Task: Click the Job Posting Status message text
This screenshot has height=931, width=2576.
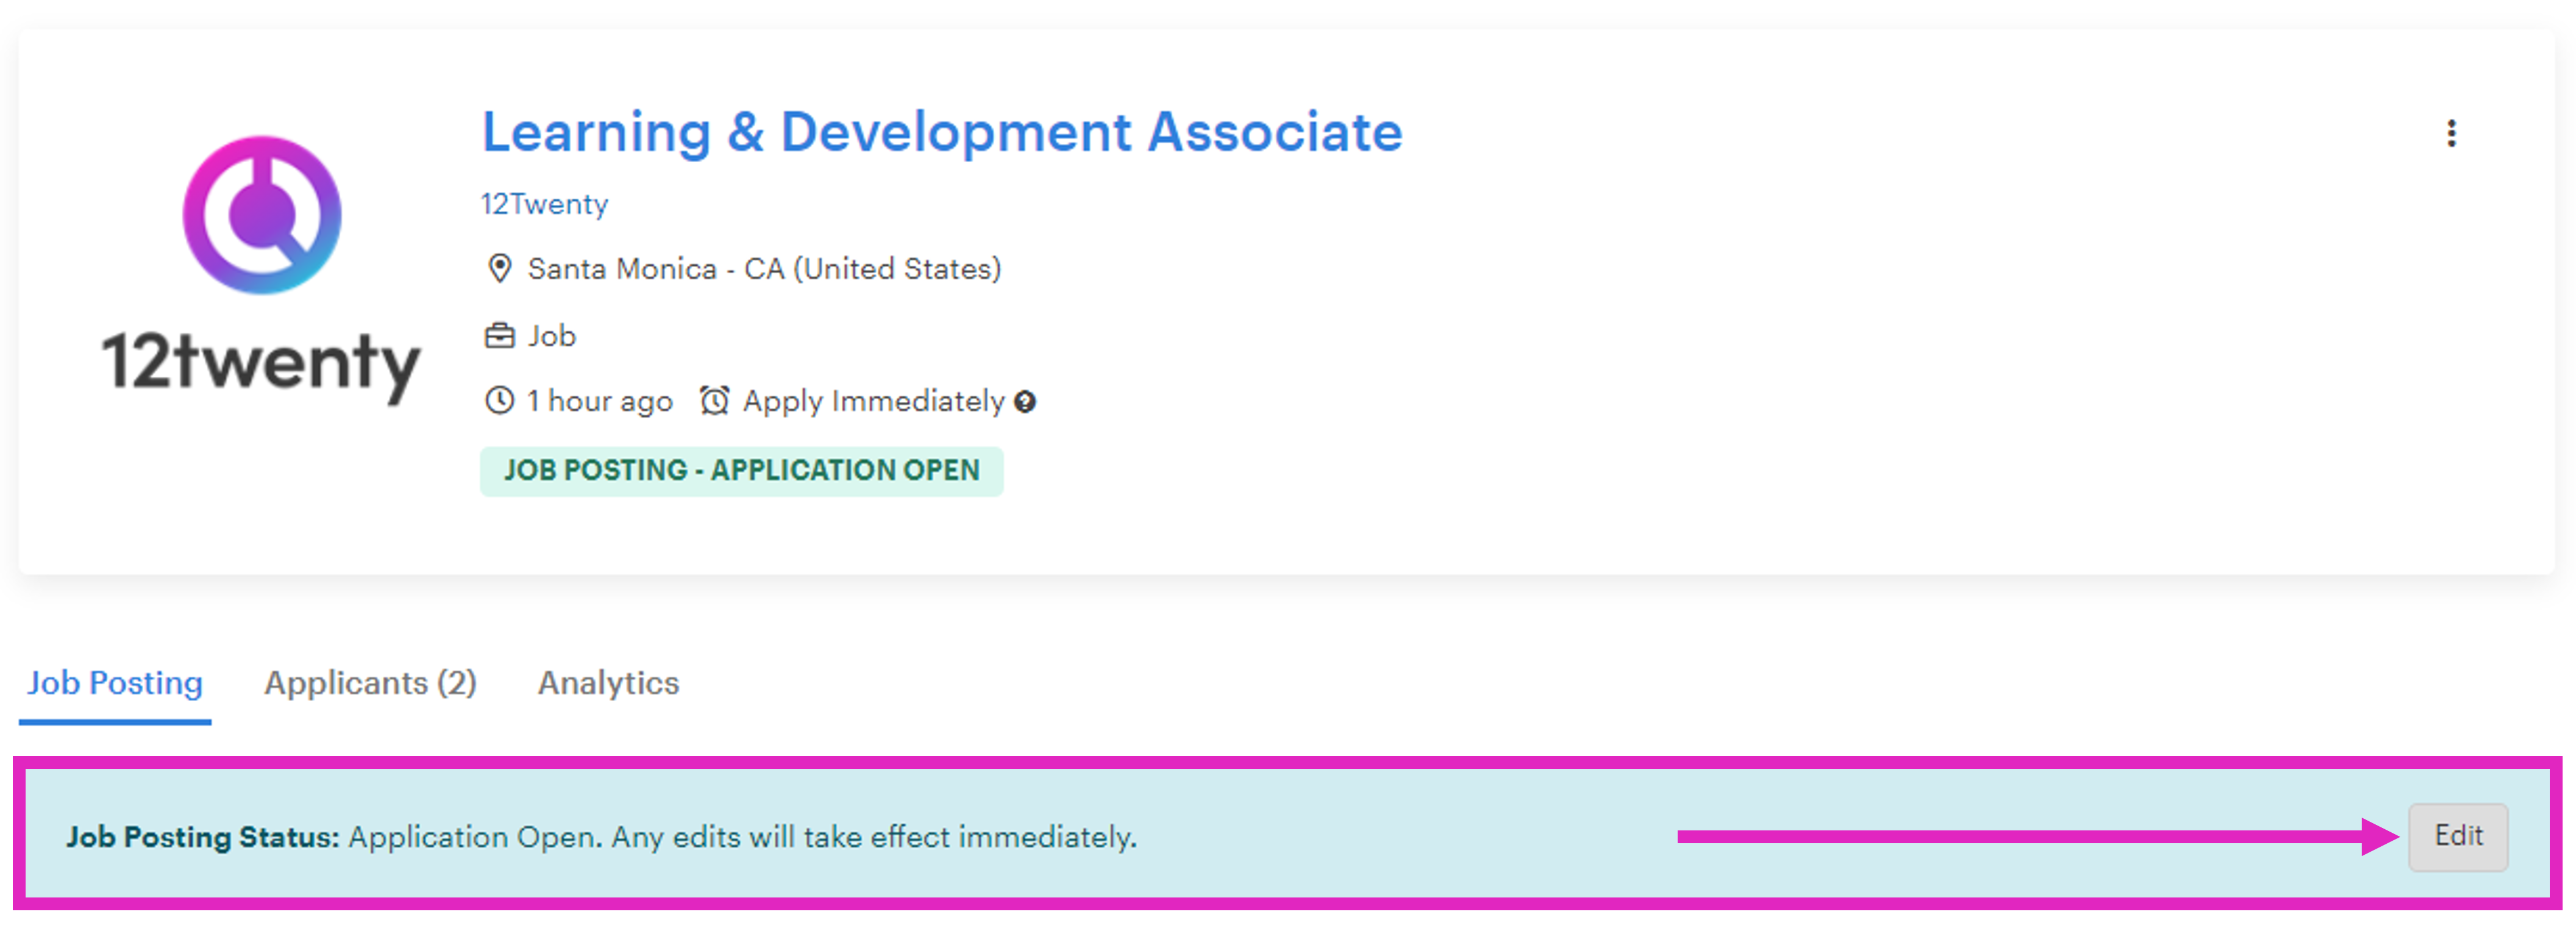Action: (601, 837)
